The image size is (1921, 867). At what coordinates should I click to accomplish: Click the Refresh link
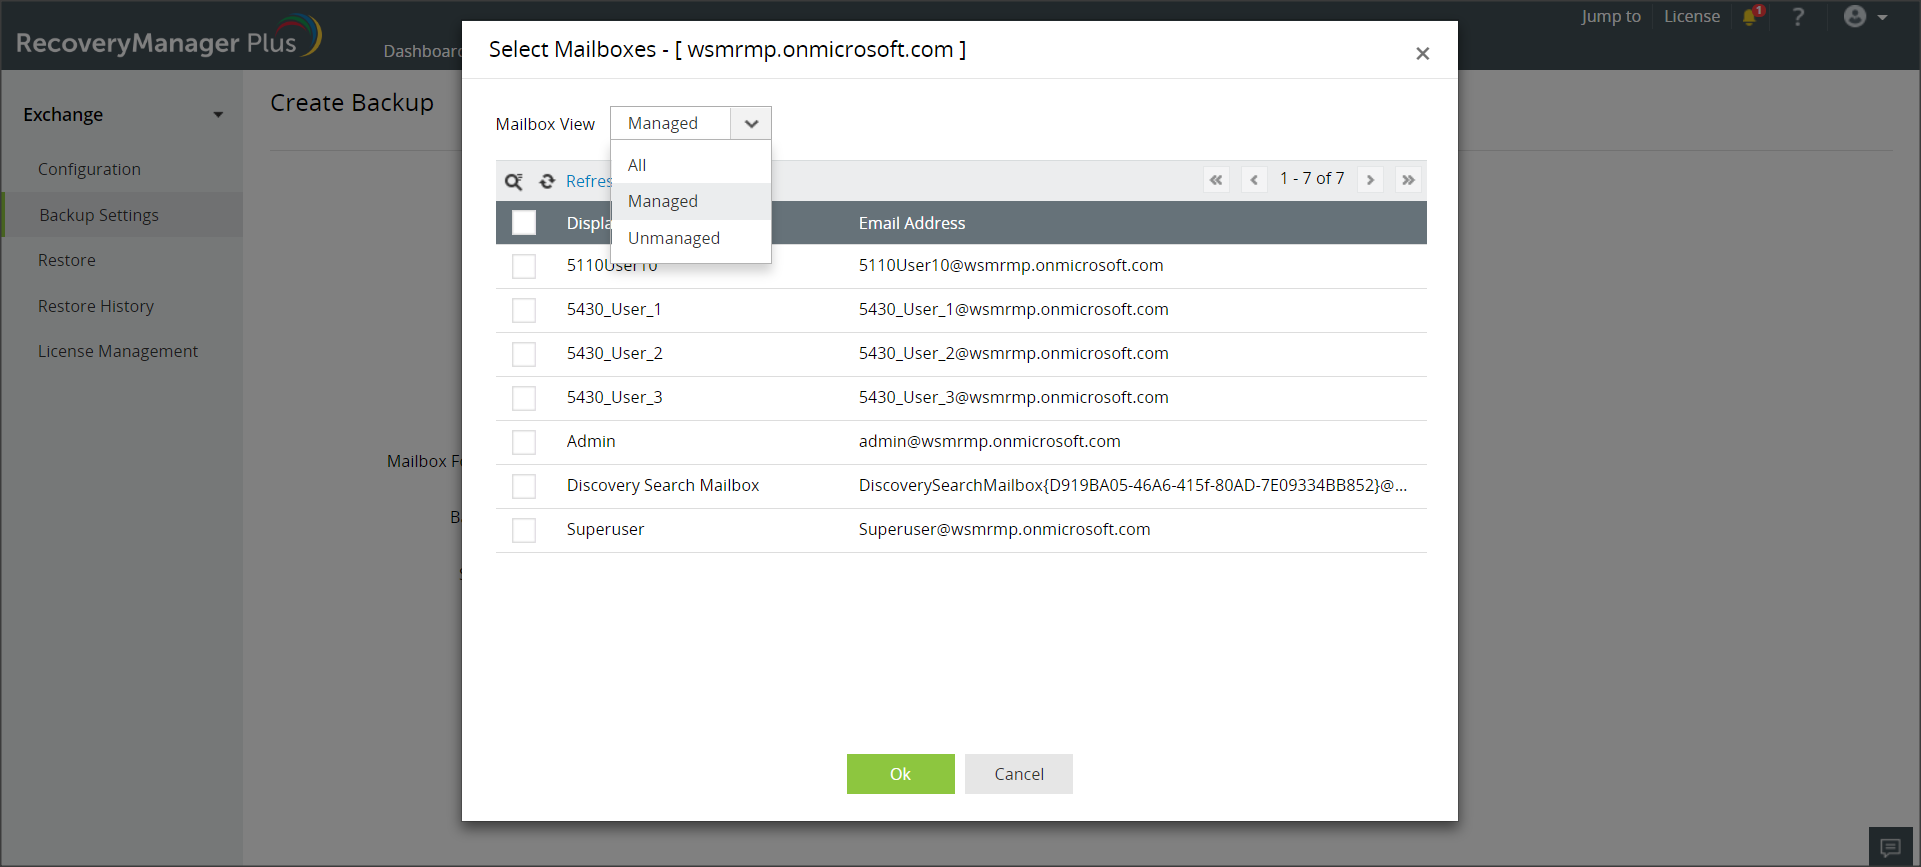click(x=588, y=181)
